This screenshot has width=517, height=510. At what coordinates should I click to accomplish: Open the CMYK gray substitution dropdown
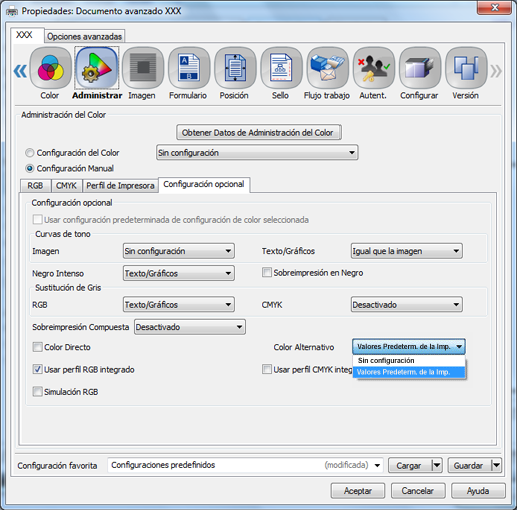[407, 305]
